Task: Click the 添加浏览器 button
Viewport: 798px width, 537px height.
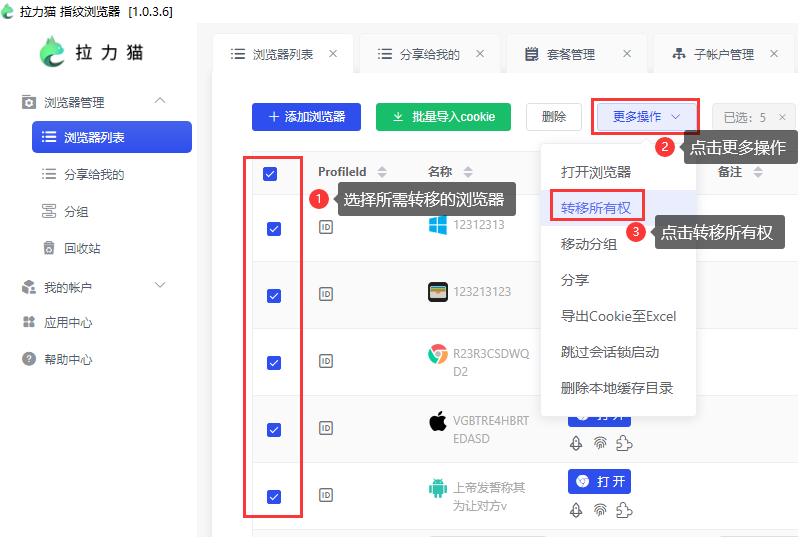Action: (306, 117)
